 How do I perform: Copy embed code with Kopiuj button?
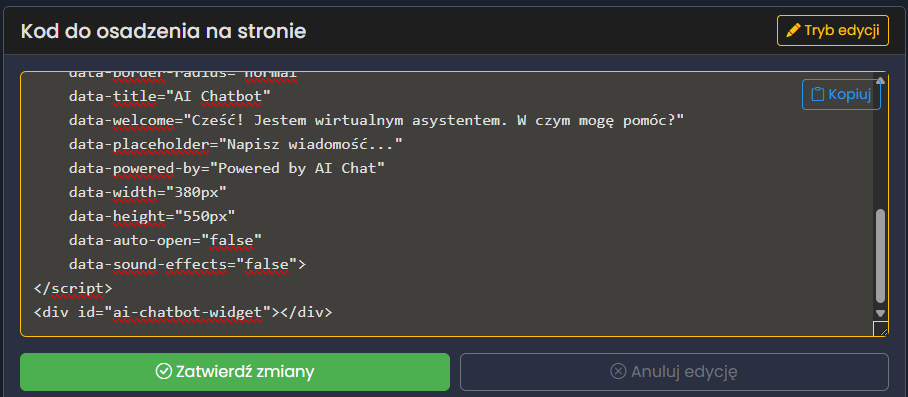click(841, 94)
